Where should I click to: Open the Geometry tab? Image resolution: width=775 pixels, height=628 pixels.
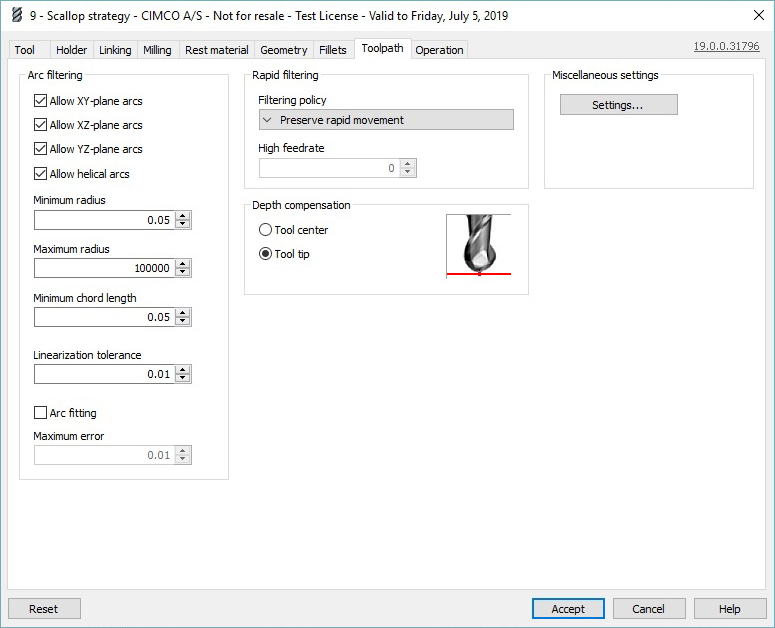(x=284, y=50)
